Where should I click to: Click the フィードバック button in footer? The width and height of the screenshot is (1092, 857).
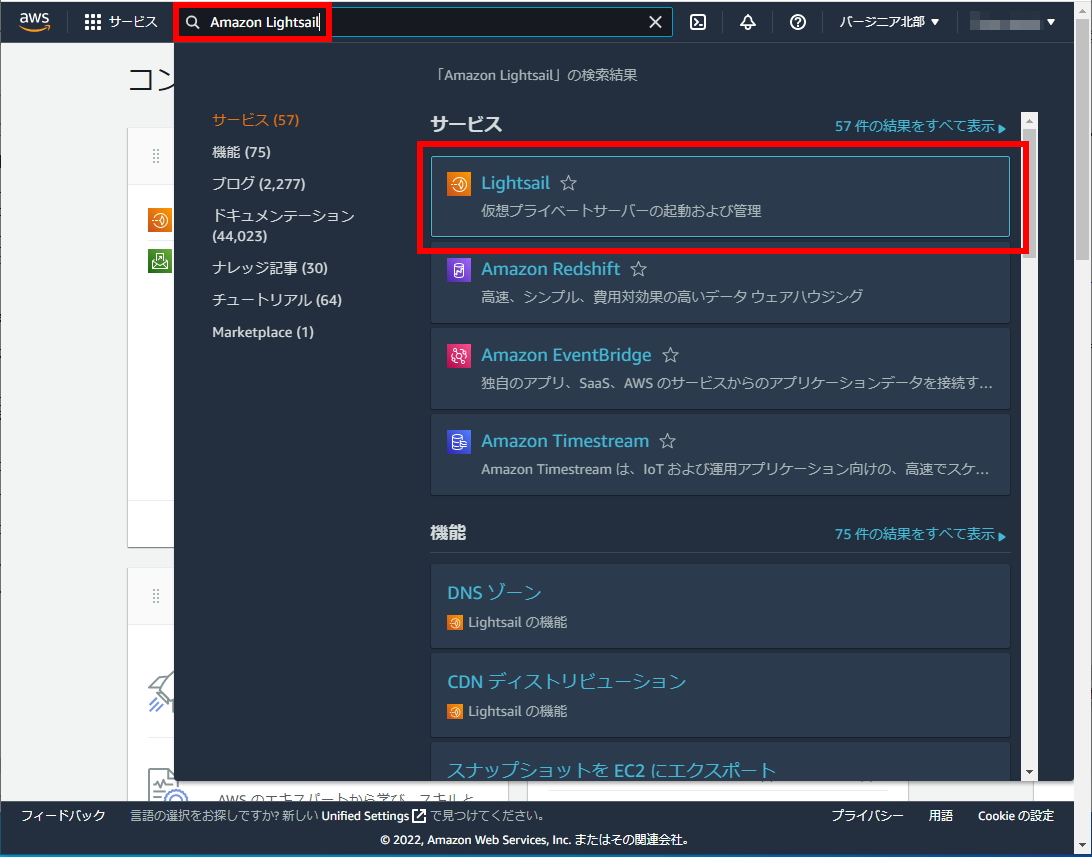(63, 815)
